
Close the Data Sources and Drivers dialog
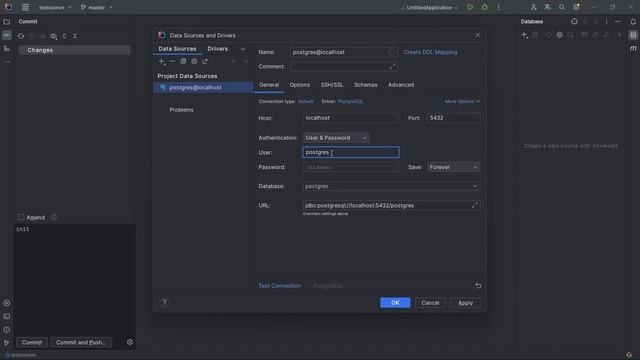tap(477, 35)
